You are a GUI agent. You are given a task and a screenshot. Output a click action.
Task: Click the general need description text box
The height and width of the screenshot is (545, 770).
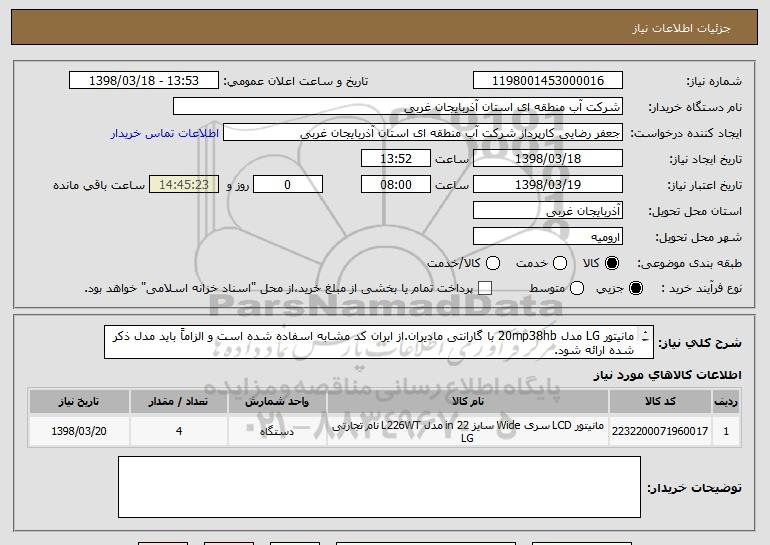(379, 342)
